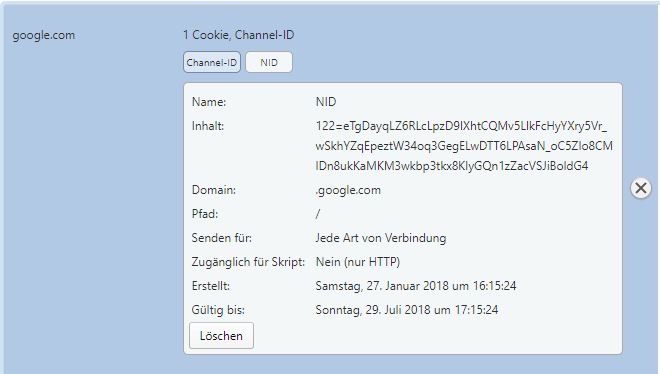This screenshot has height=374, width=660.
Task: Click 'Nein (nur HTTP)' script access value
Action: click(358, 262)
